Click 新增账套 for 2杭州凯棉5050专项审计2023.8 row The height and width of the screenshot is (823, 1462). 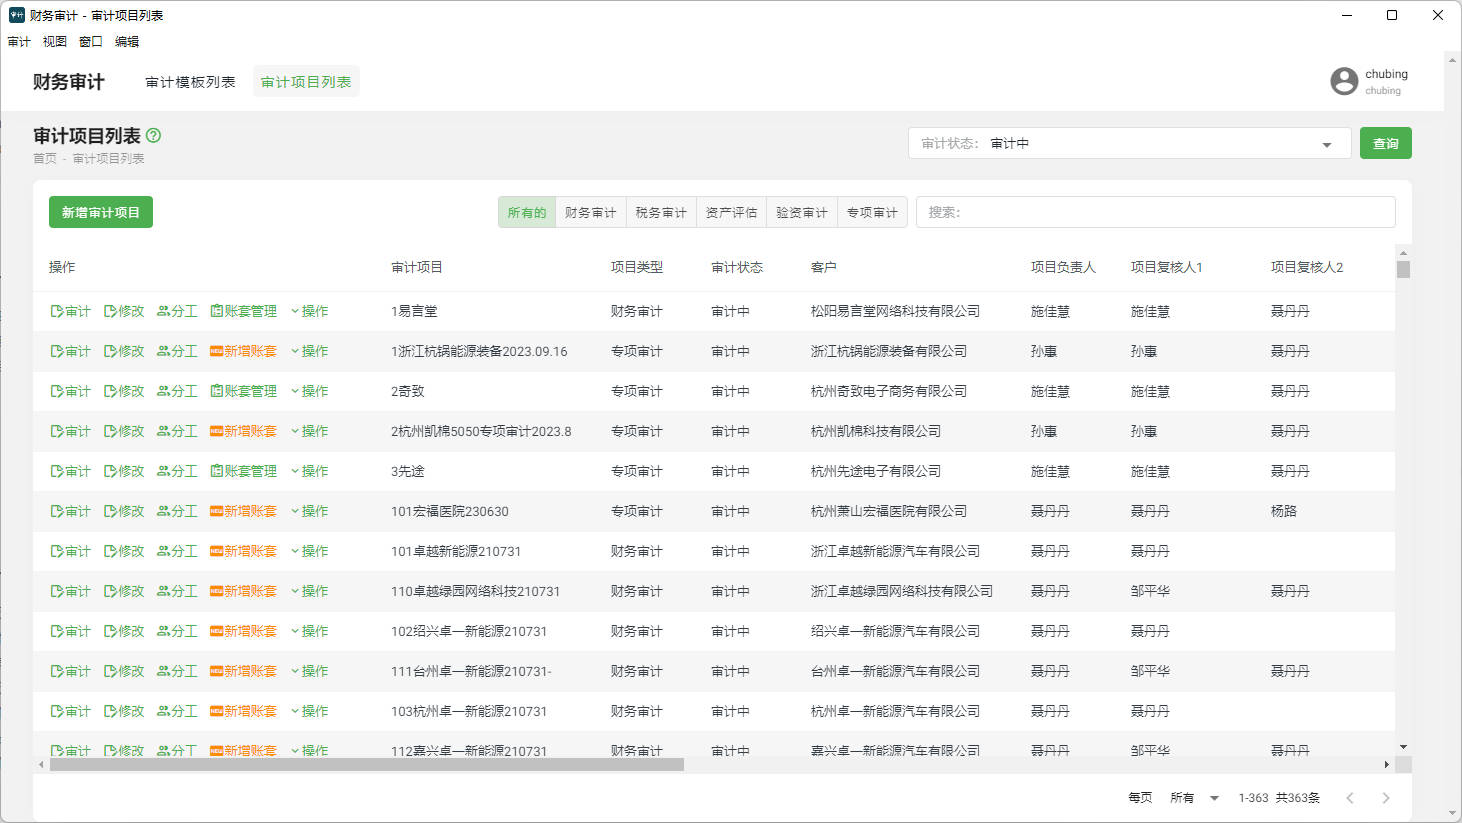pos(243,431)
